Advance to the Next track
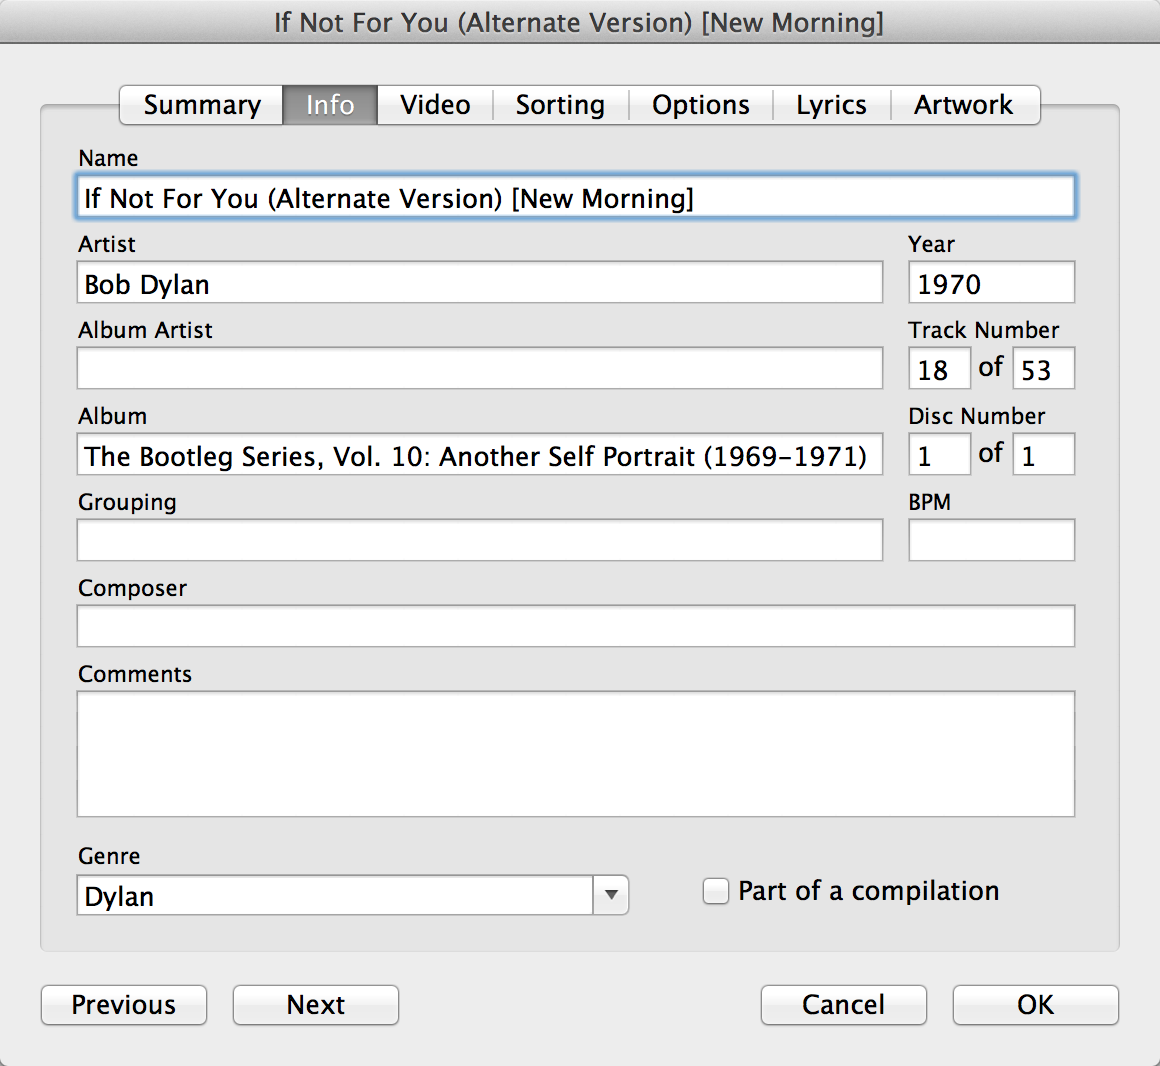This screenshot has height=1066, width=1160. pos(316,1005)
